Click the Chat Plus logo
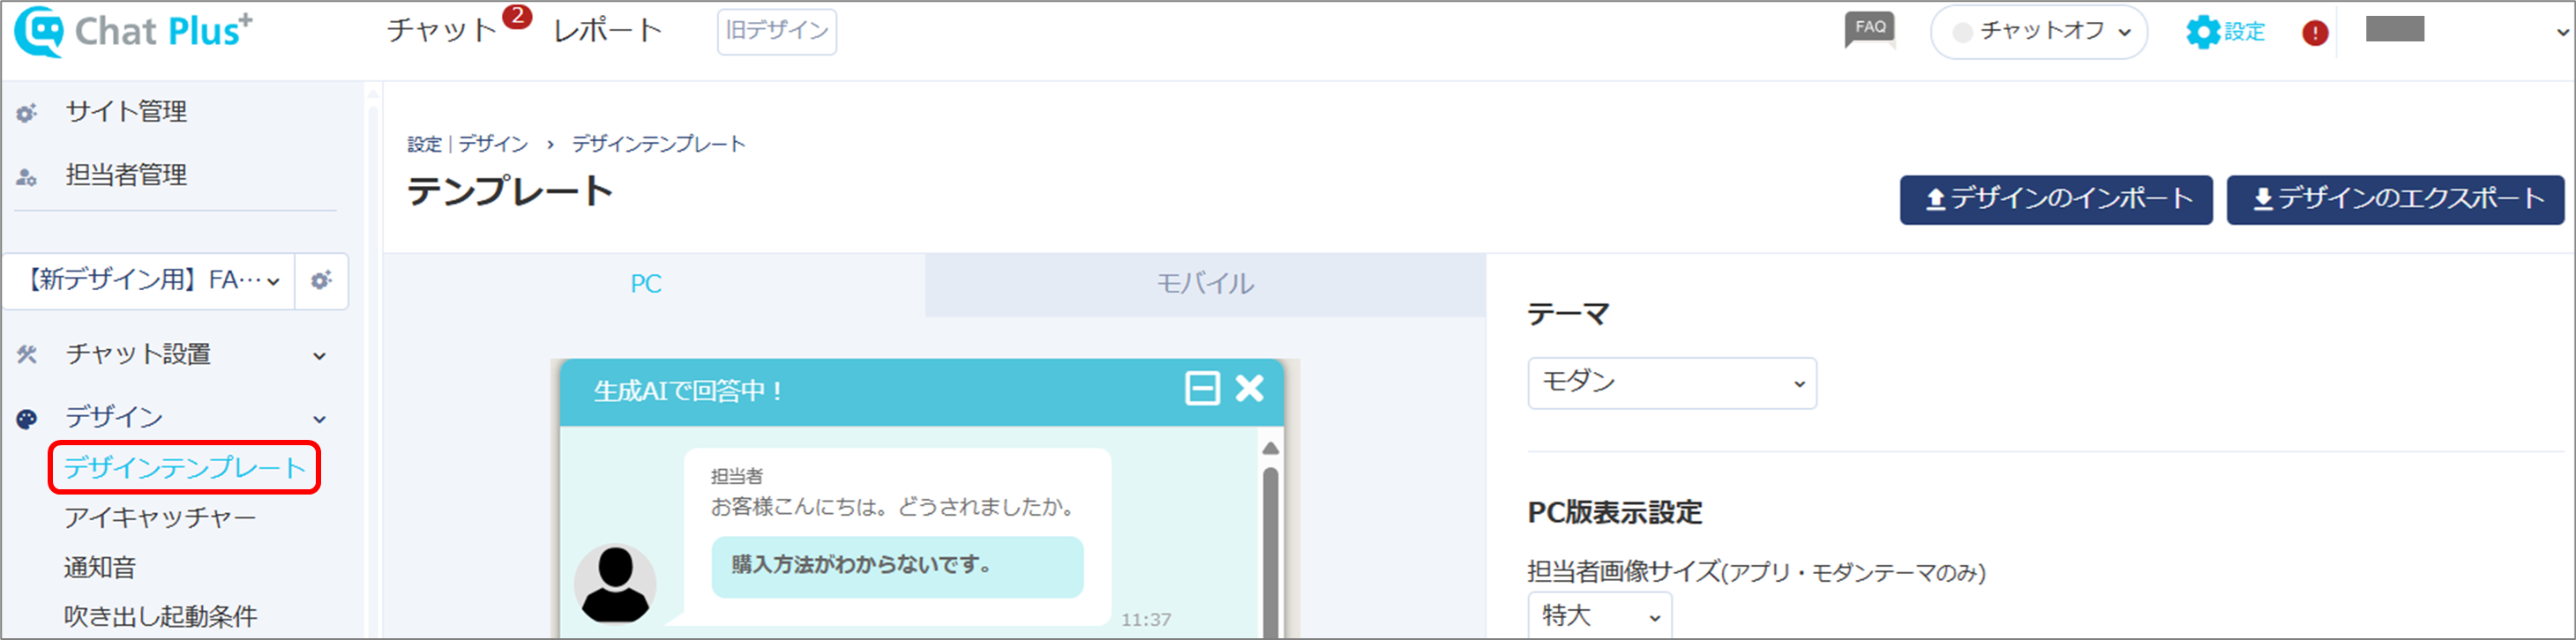The image size is (2576, 640). click(133, 31)
